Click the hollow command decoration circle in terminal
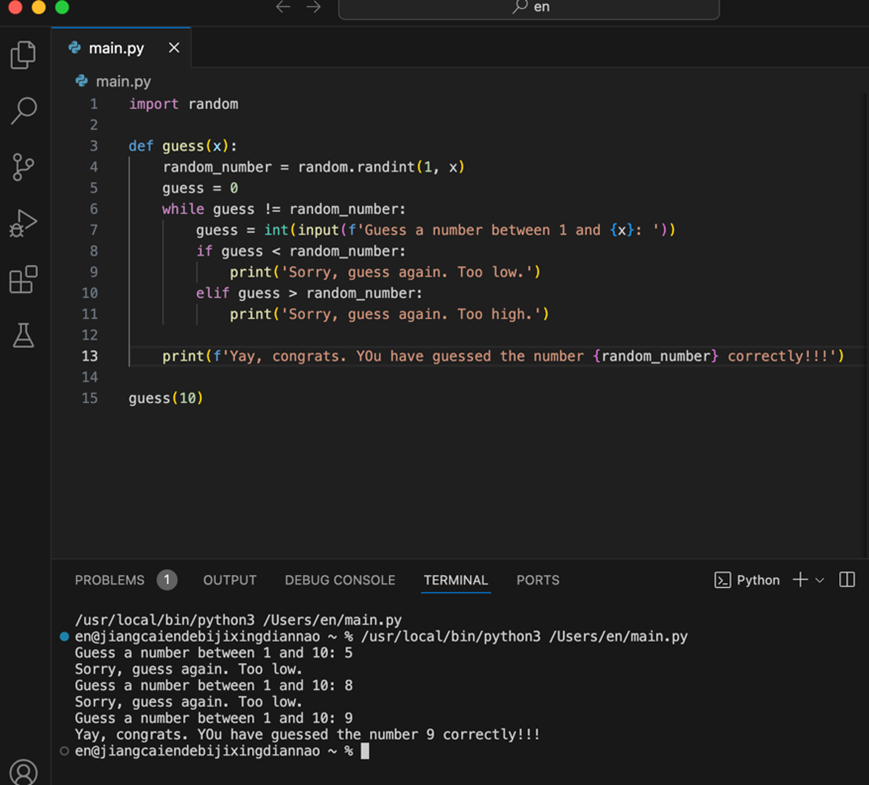Image resolution: width=869 pixels, height=785 pixels. coord(64,751)
